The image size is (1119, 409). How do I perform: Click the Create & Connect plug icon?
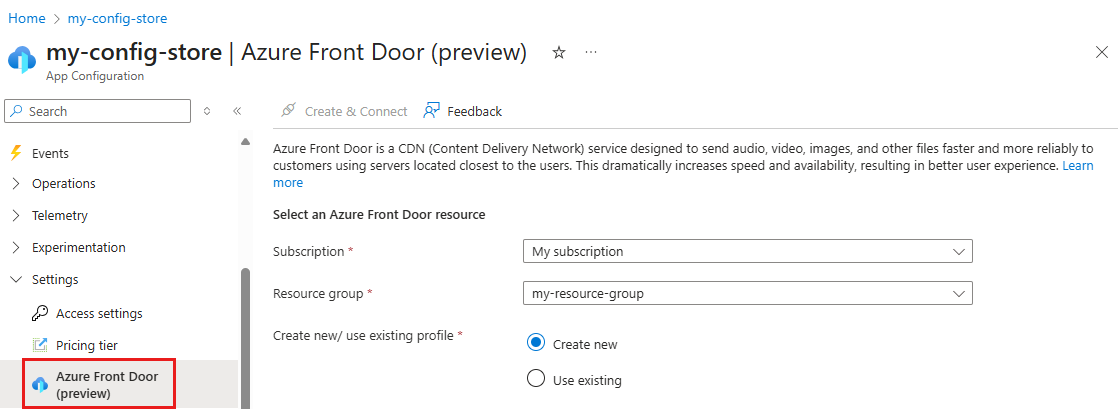pyautogui.click(x=288, y=111)
